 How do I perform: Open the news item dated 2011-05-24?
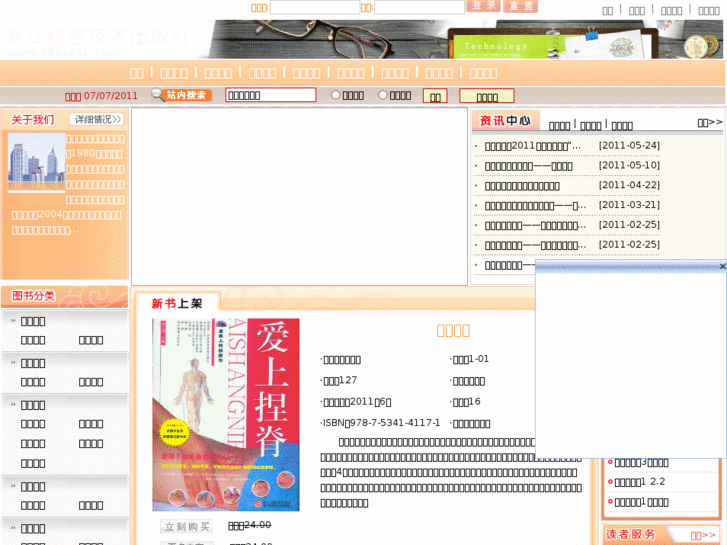click(533, 146)
